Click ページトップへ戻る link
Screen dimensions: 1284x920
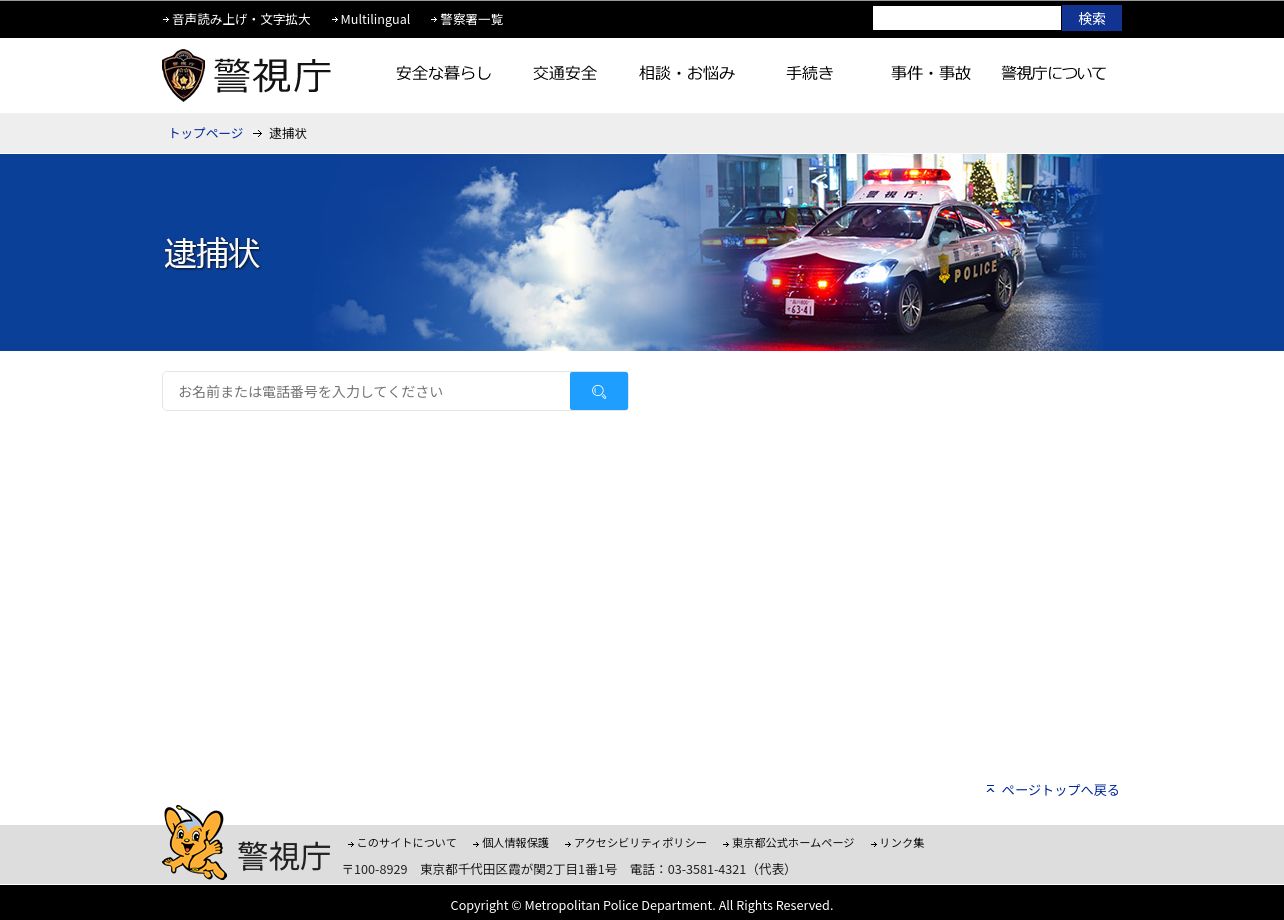click(1060, 790)
